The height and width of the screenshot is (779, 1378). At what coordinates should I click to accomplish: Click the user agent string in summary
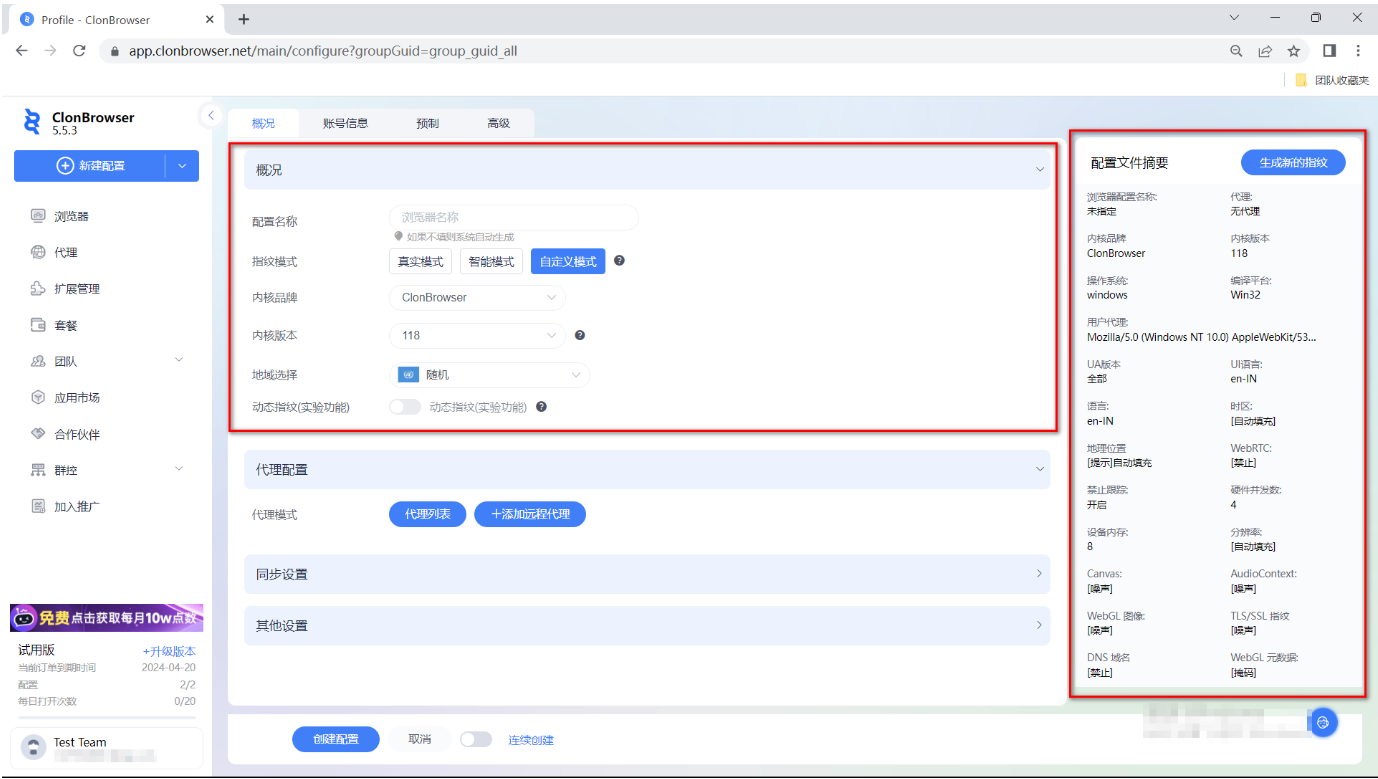pyautogui.click(x=1202, y=337)
